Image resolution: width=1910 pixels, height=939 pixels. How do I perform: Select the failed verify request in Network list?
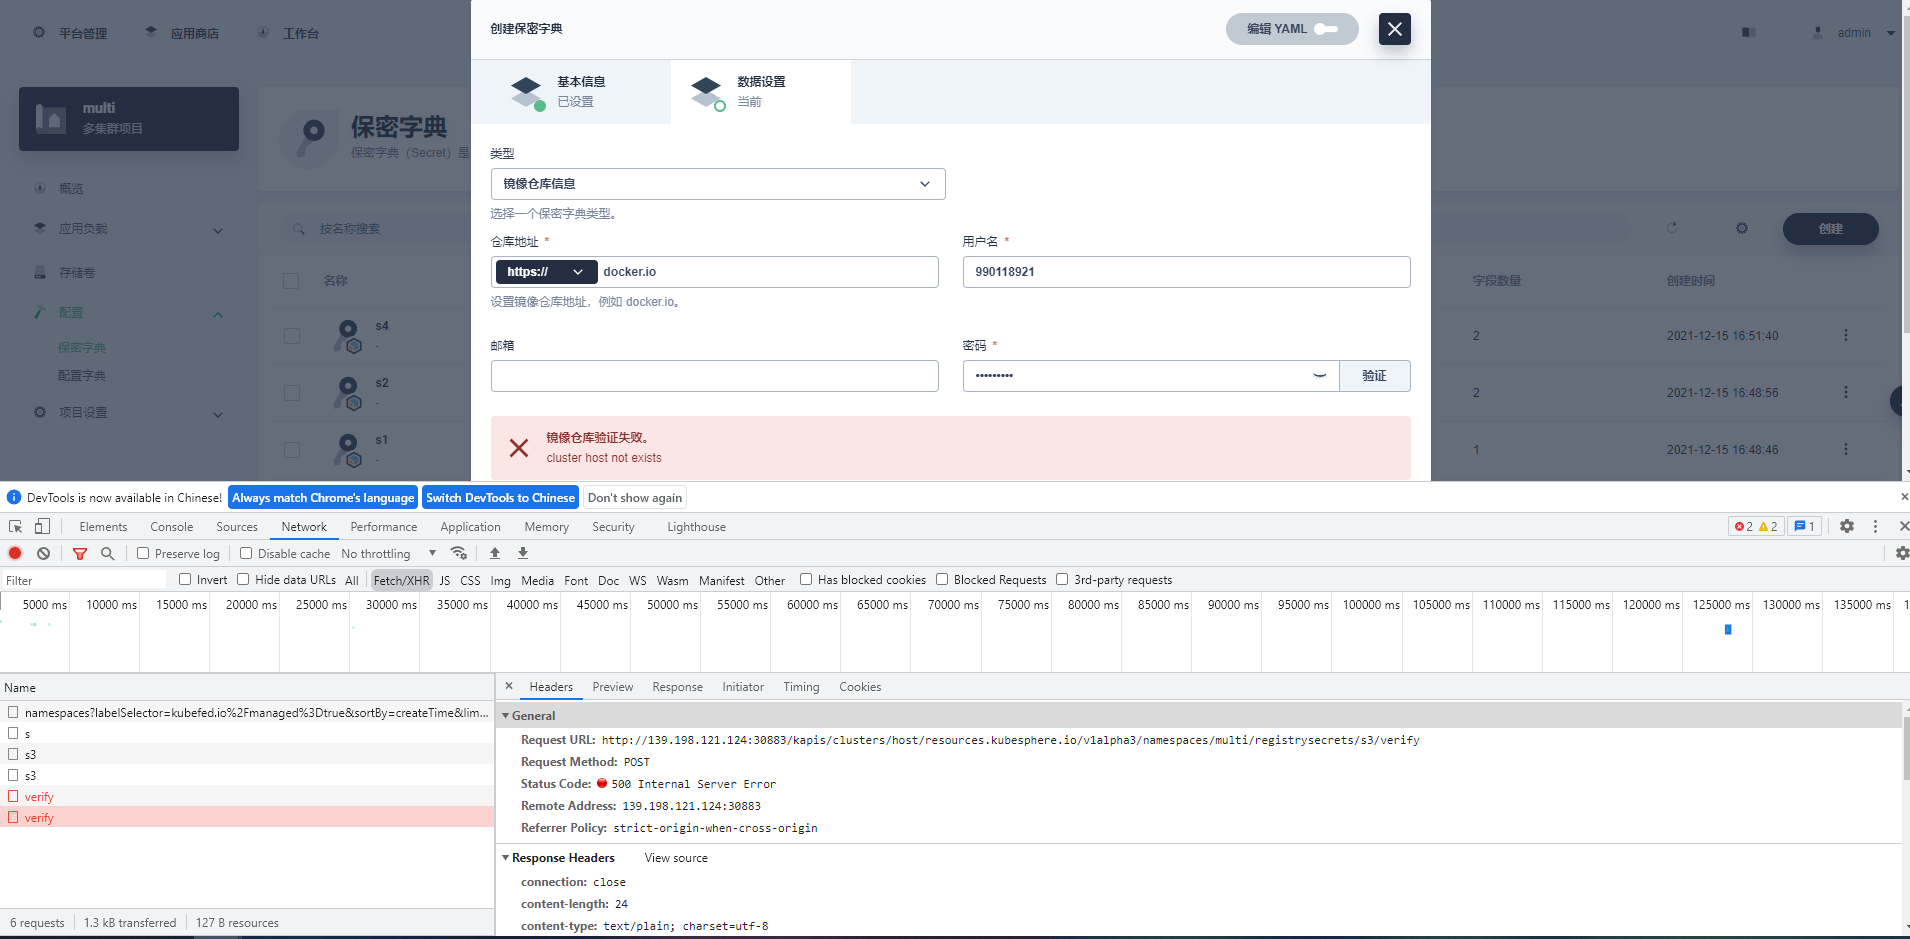(41, 817)
